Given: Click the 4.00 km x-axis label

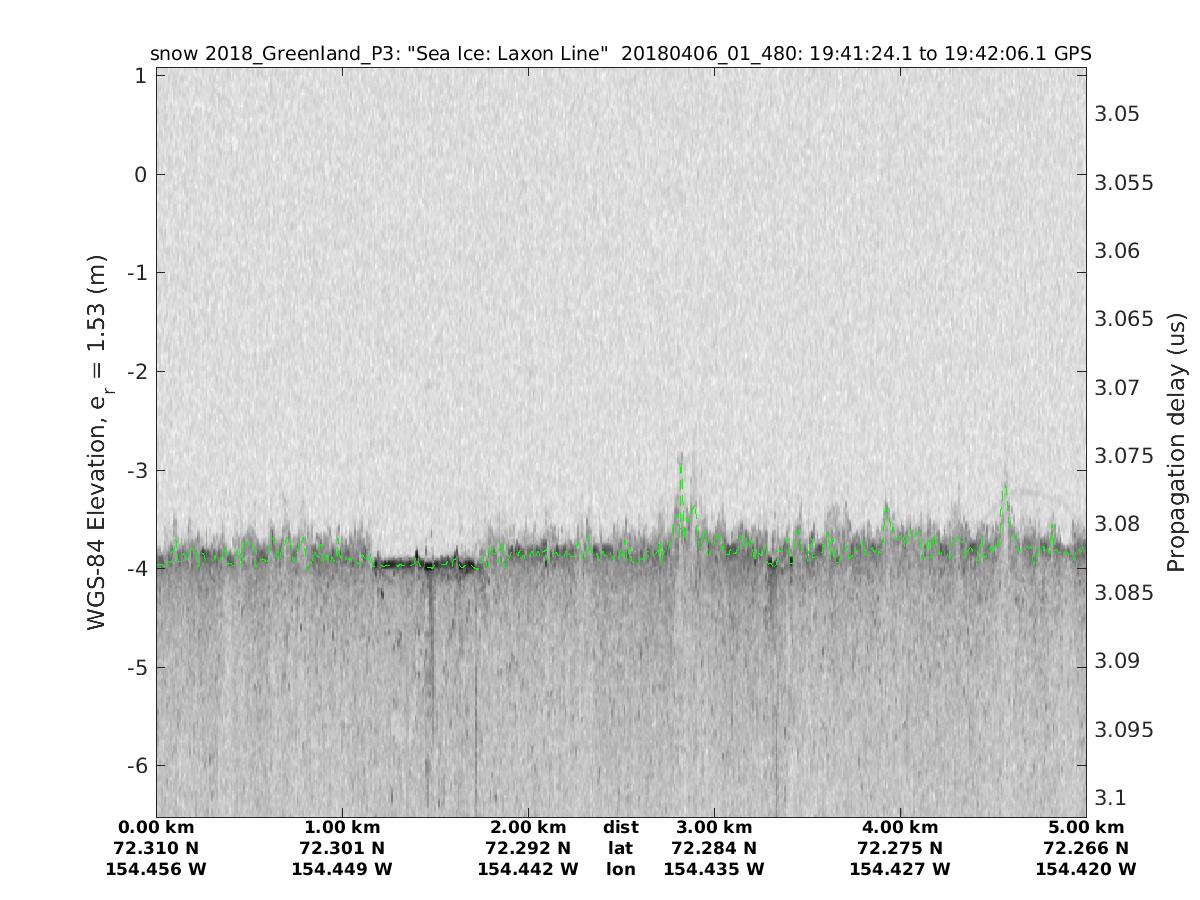Looking at the screenshot, I should pos(900,828).
